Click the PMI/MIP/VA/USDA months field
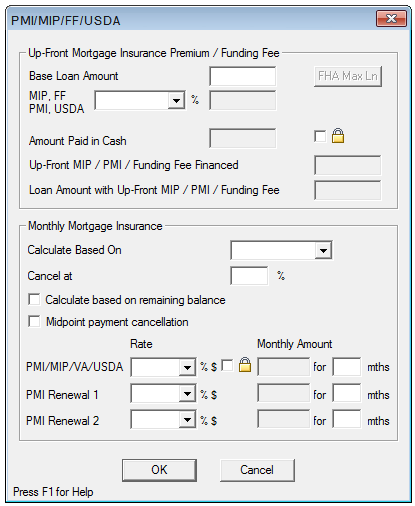The width and height of the screenshot is (415, 506). [x=347, y=367]
